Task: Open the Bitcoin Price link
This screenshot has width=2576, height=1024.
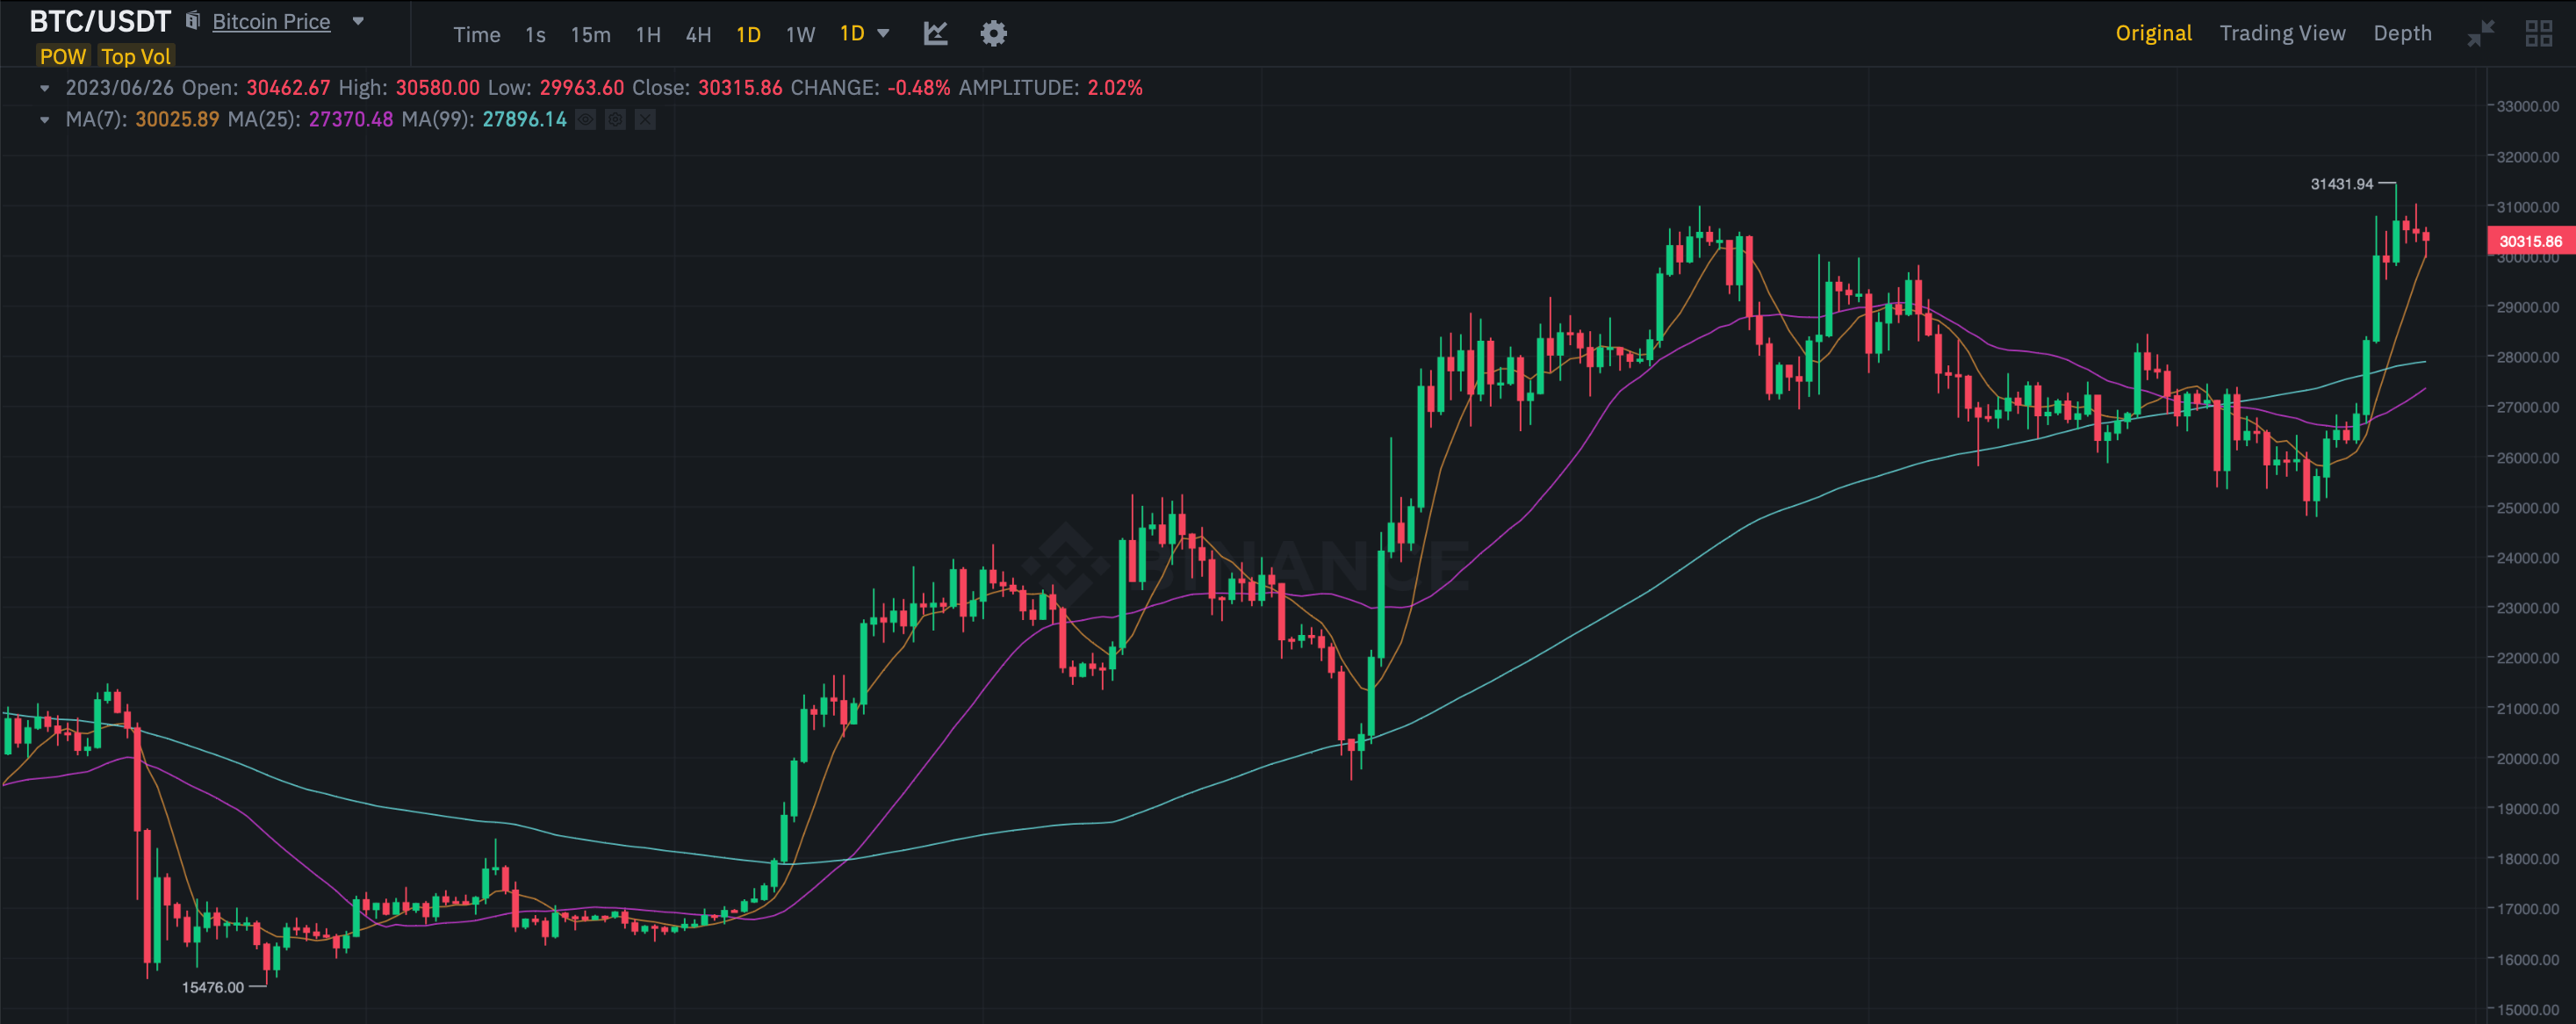Action: (x=271, y=21)
